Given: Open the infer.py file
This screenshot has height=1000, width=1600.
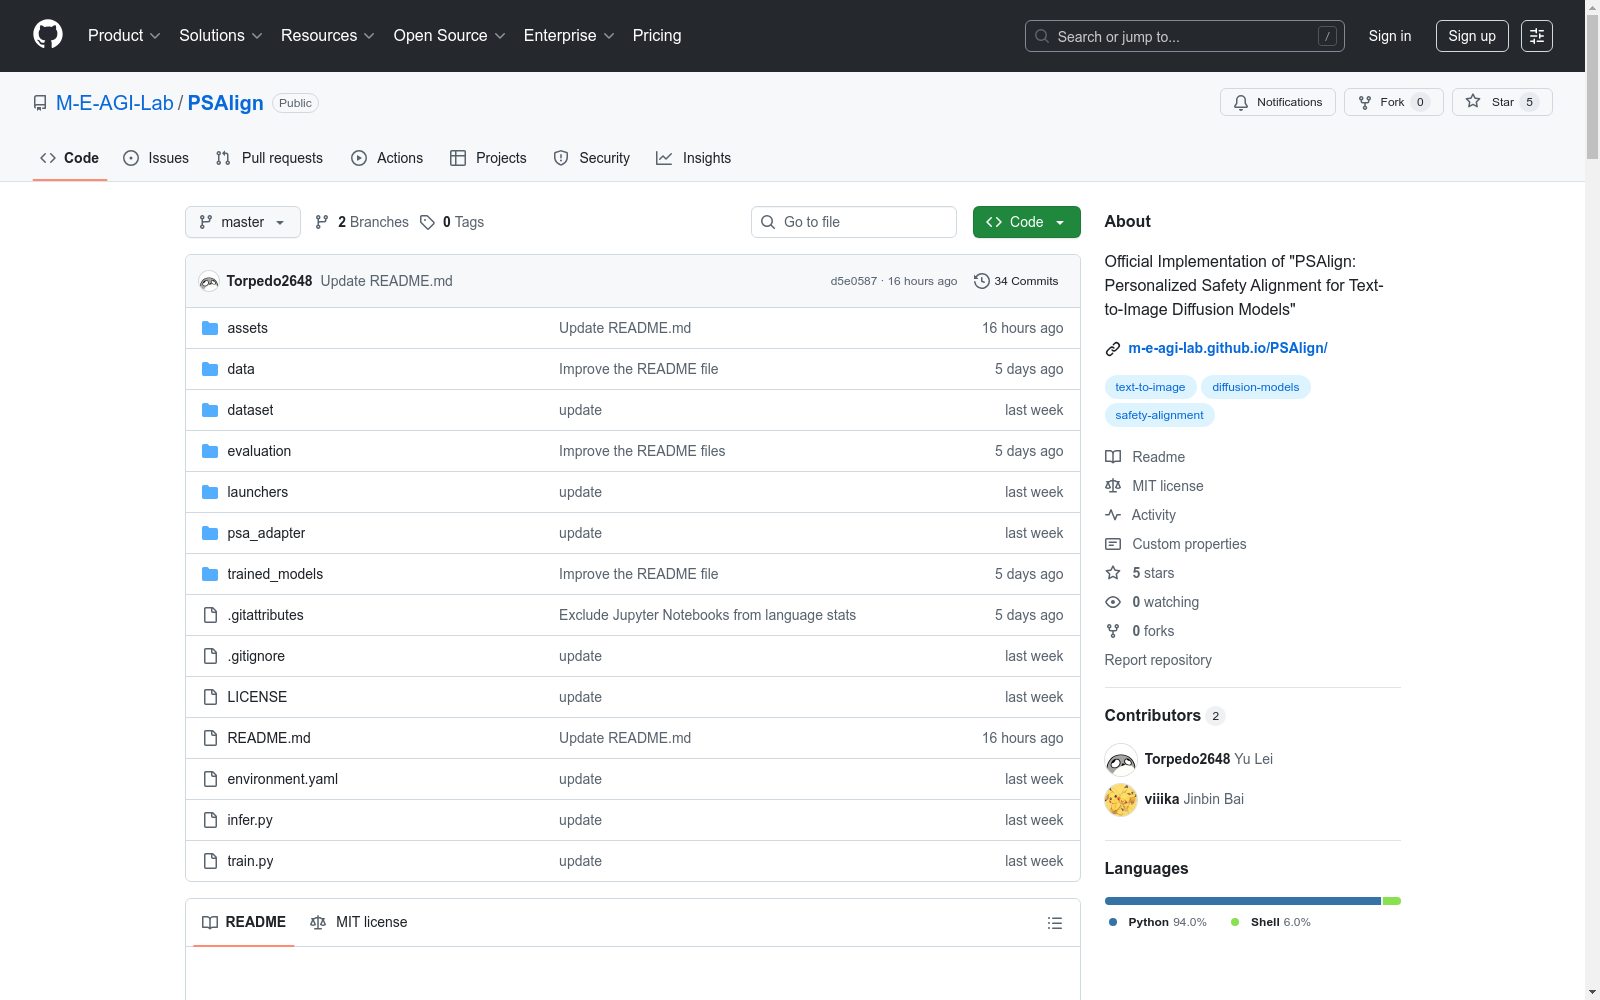Looking at the screenshot, I should pyautogui.click(x=250, y=820).
